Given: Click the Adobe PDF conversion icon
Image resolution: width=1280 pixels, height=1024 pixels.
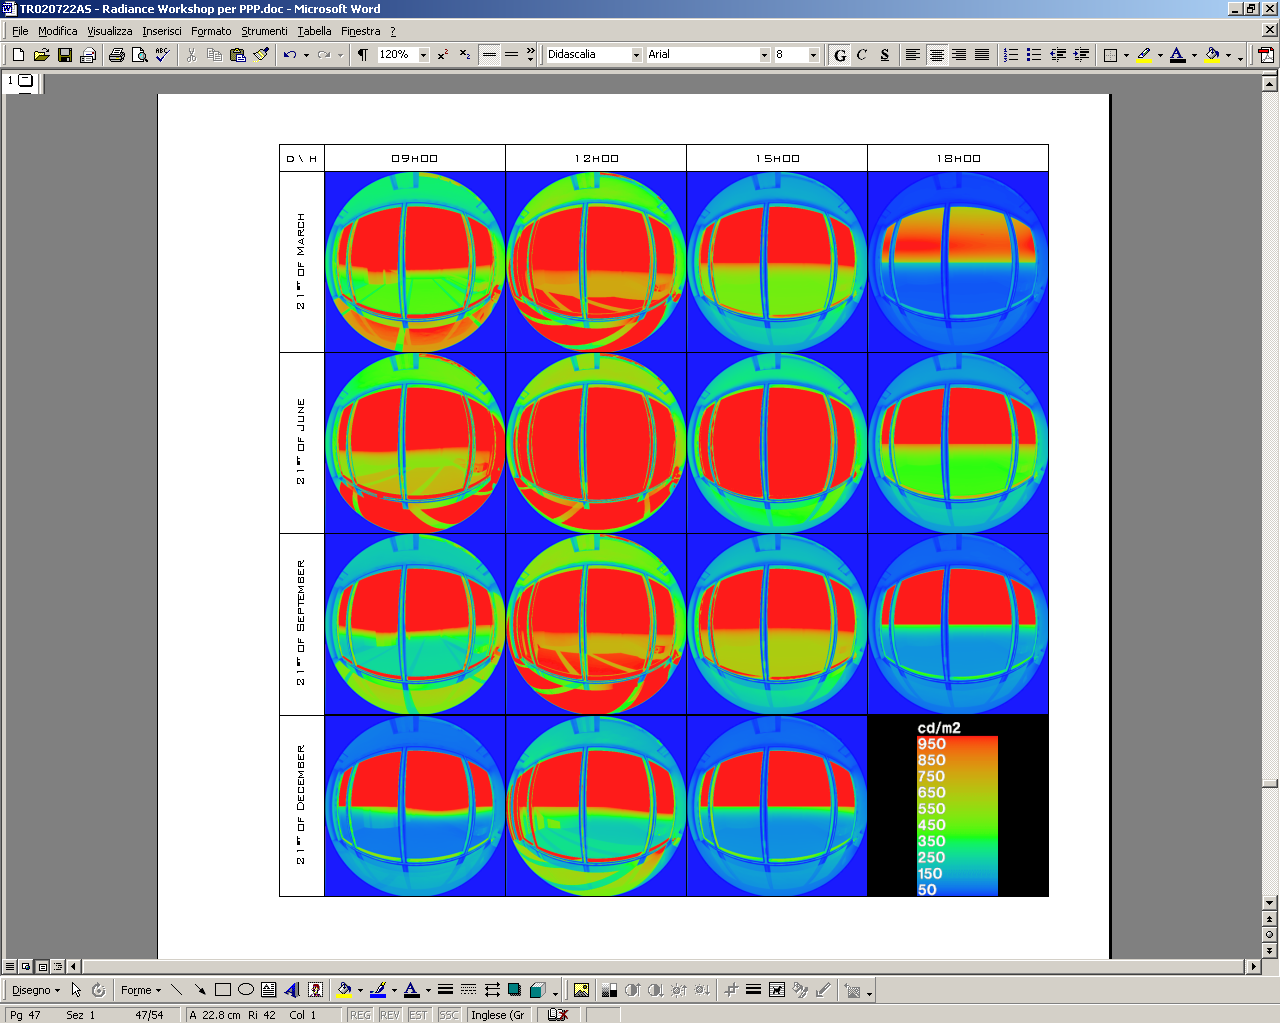Looking at the screenshot, I should point(1266,55).
